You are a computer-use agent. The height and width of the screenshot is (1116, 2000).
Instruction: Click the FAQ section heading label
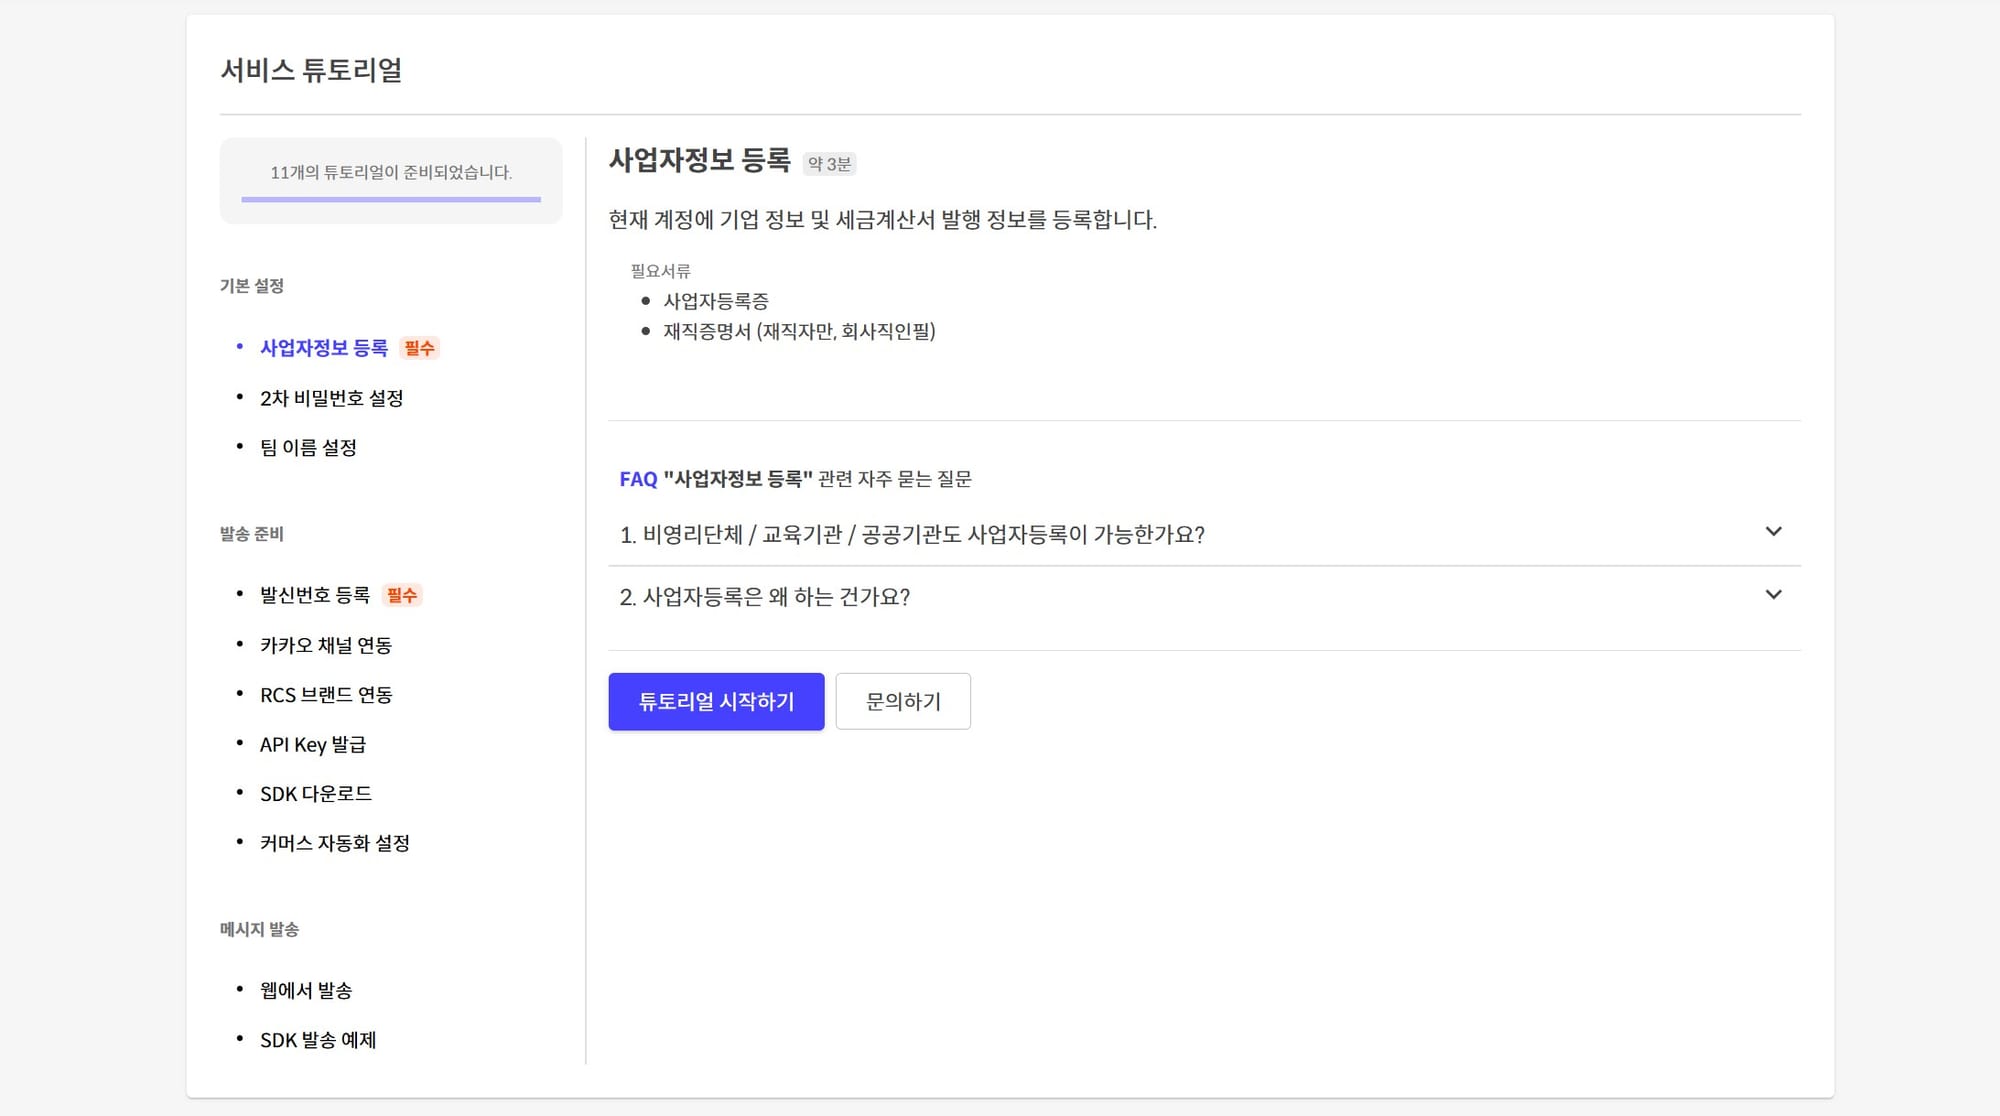click(637, 479)
